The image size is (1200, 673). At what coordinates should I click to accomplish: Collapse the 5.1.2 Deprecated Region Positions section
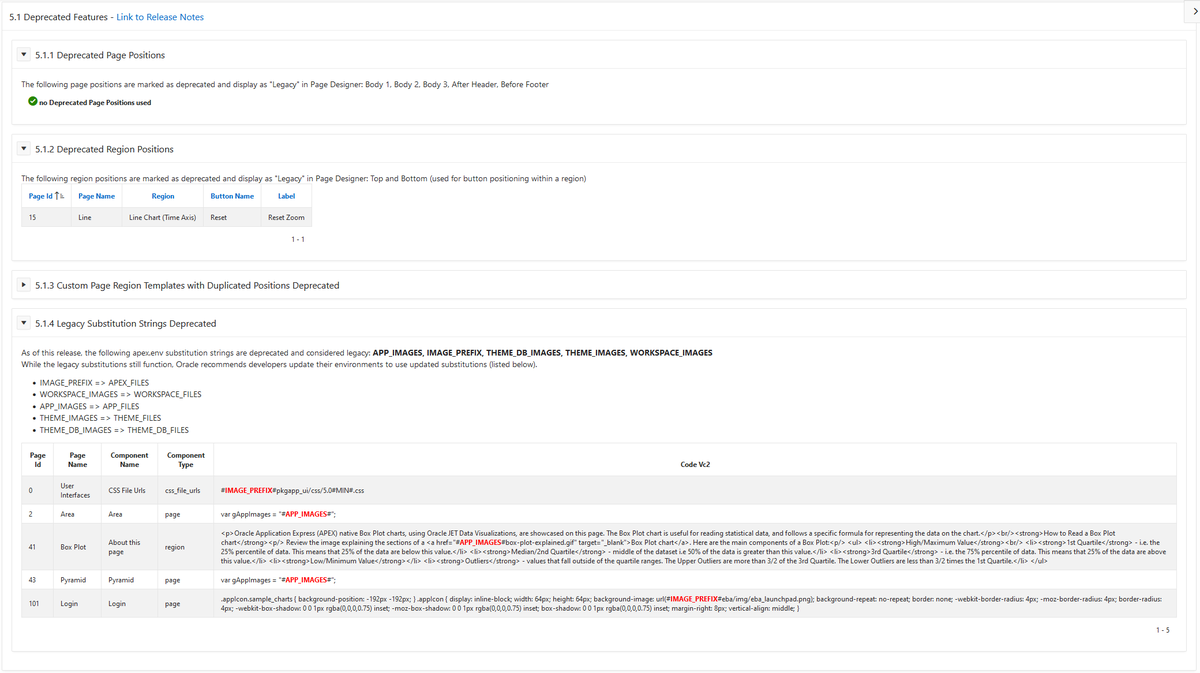[x=24, y=149]
